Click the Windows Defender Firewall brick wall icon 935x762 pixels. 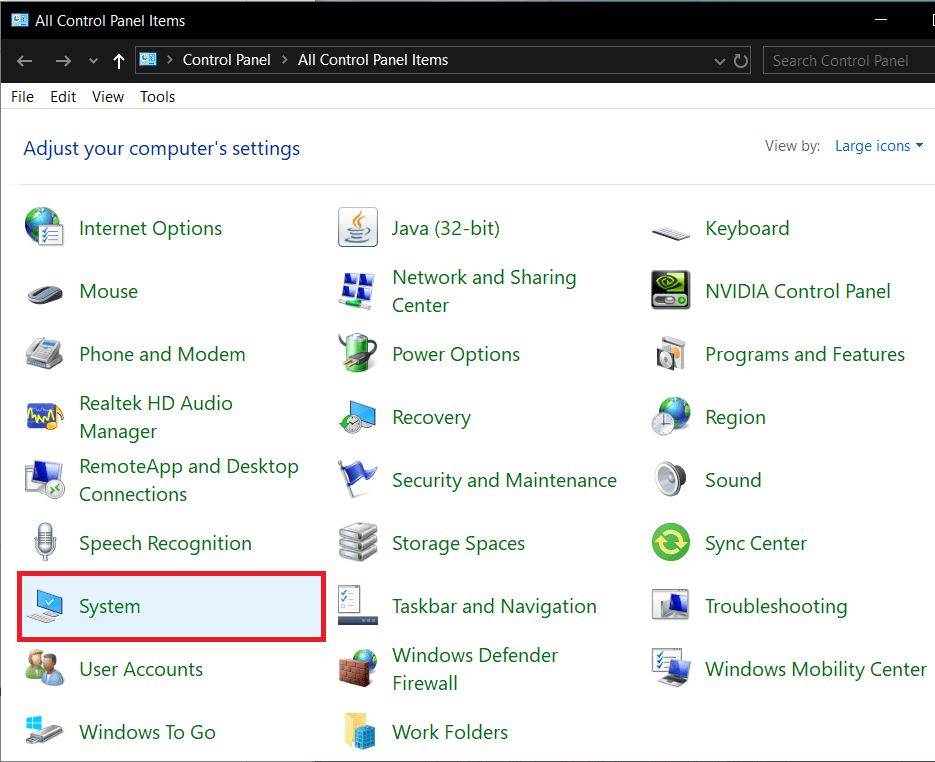click(x=358, y=668)
